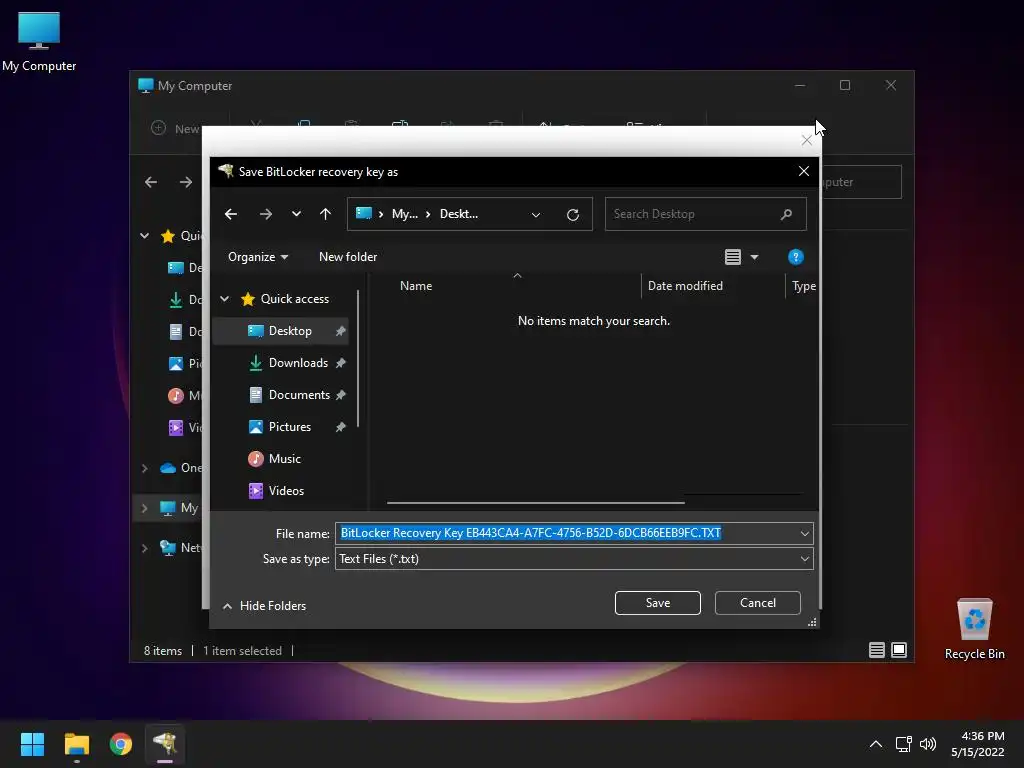Show hidden system tray icons
1024x768 pixels.
click(x=876, y=744)
